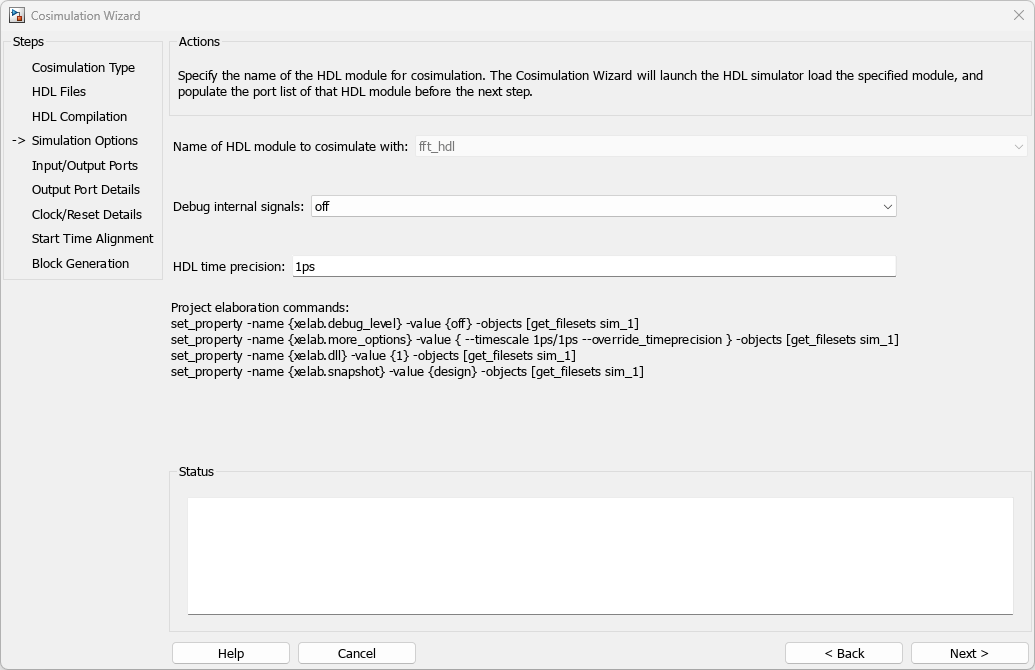Go to Cosimulation Type step
Screen dimensions: 1035x670
pos(83,68)
